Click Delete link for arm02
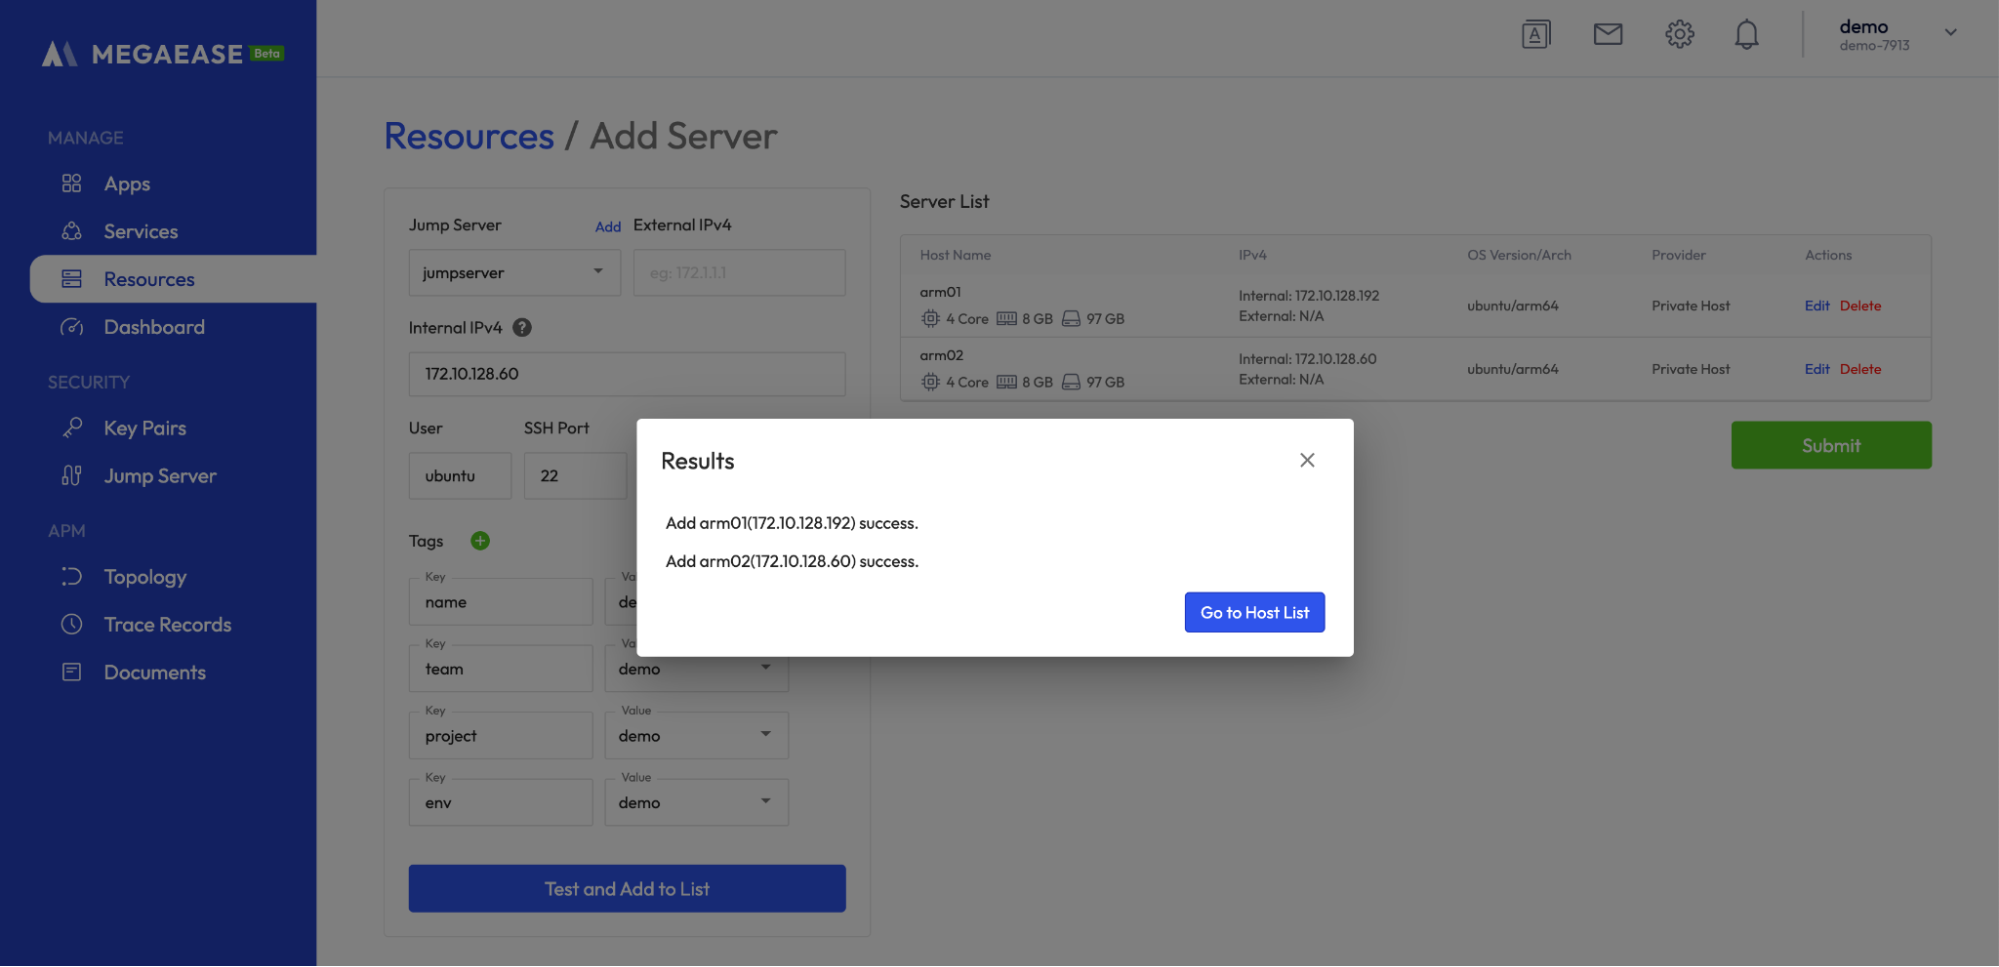Screen dimensions: 1999x967 coord(1860,369)
